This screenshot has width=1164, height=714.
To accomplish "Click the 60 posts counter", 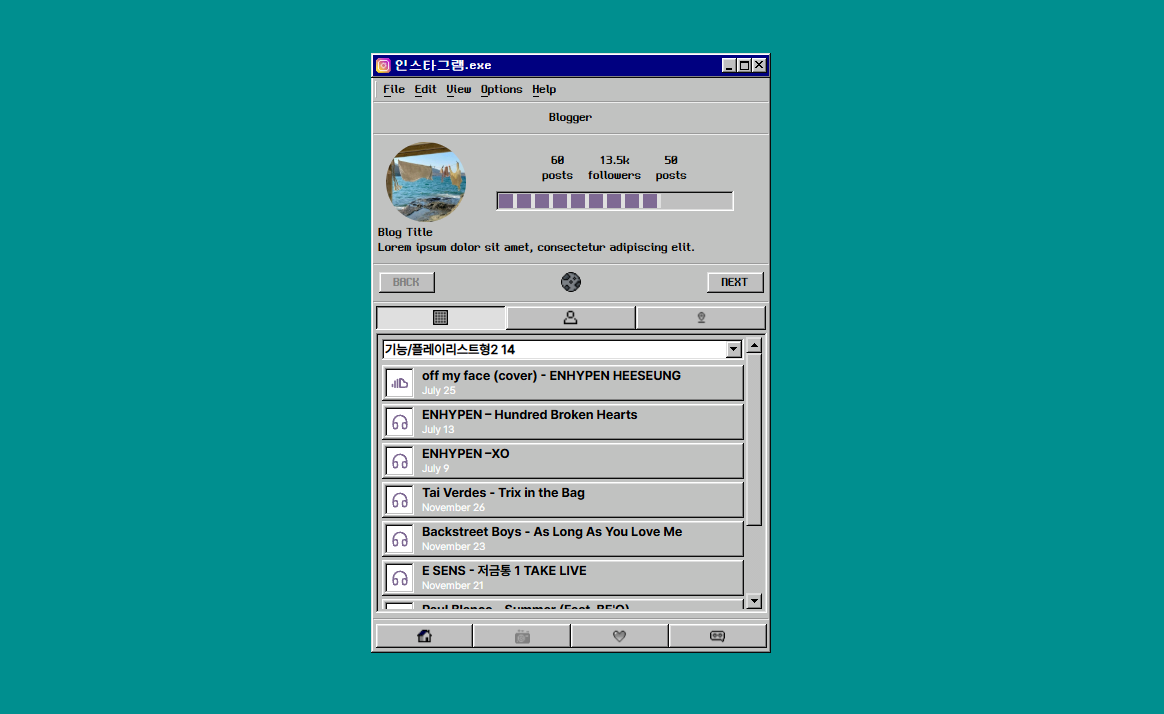I will (557, 168).
